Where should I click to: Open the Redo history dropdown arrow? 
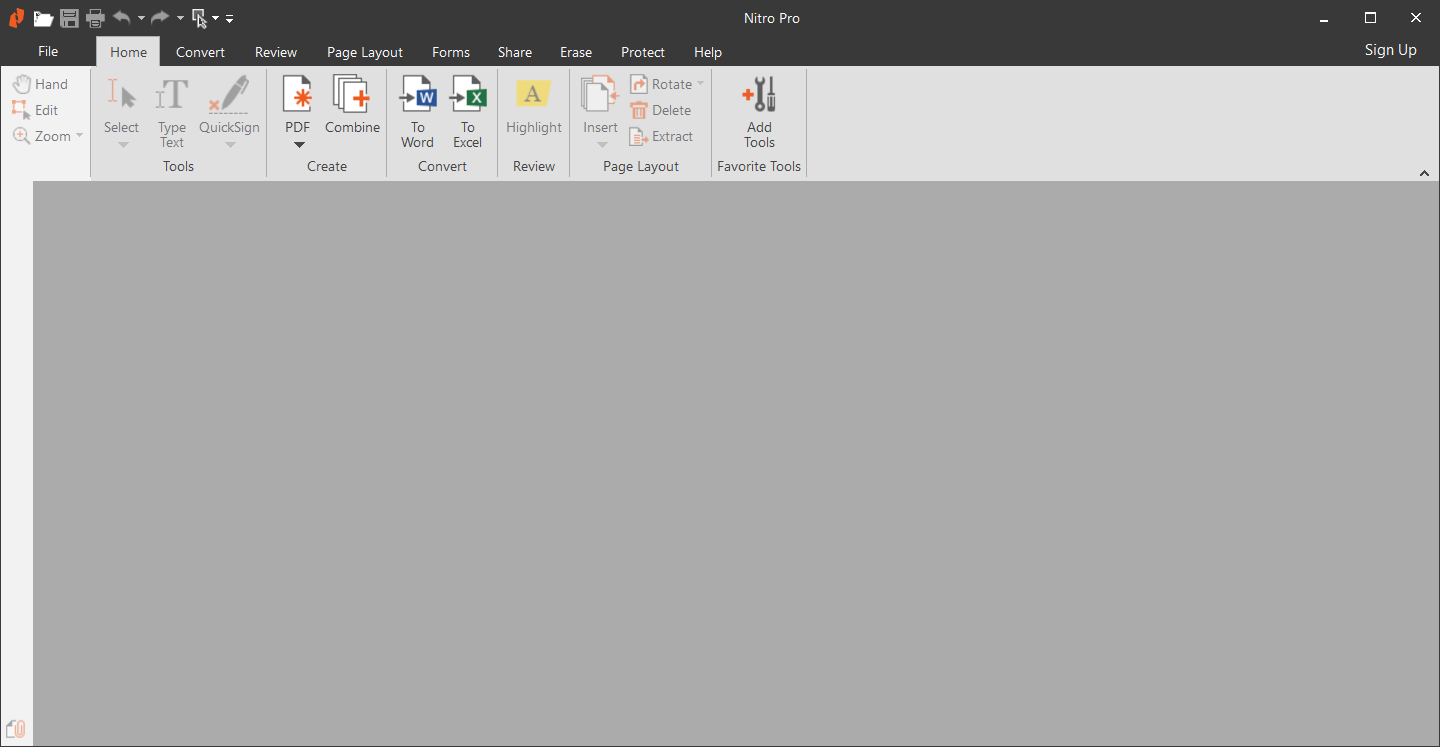(180, 18)
